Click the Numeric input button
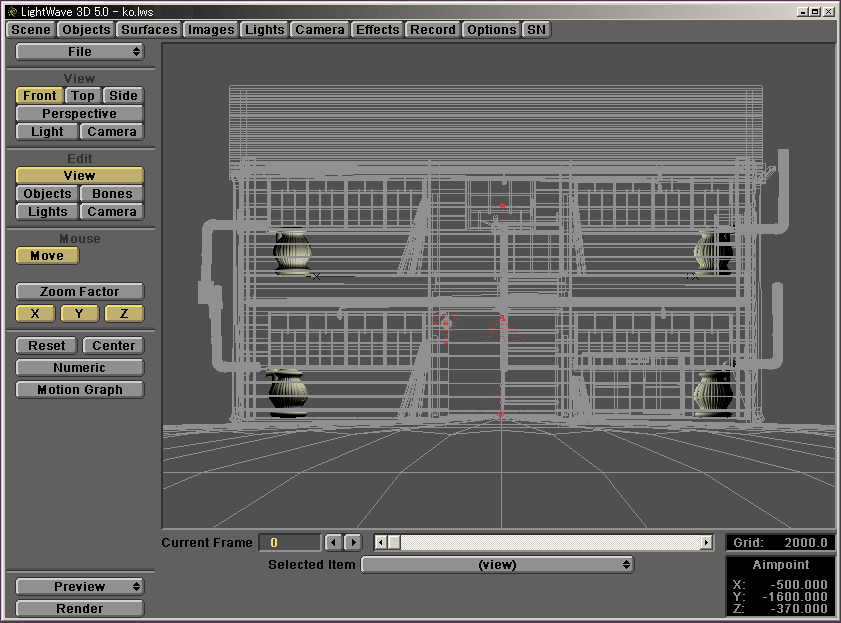841x623 pixels. (80, 368)
